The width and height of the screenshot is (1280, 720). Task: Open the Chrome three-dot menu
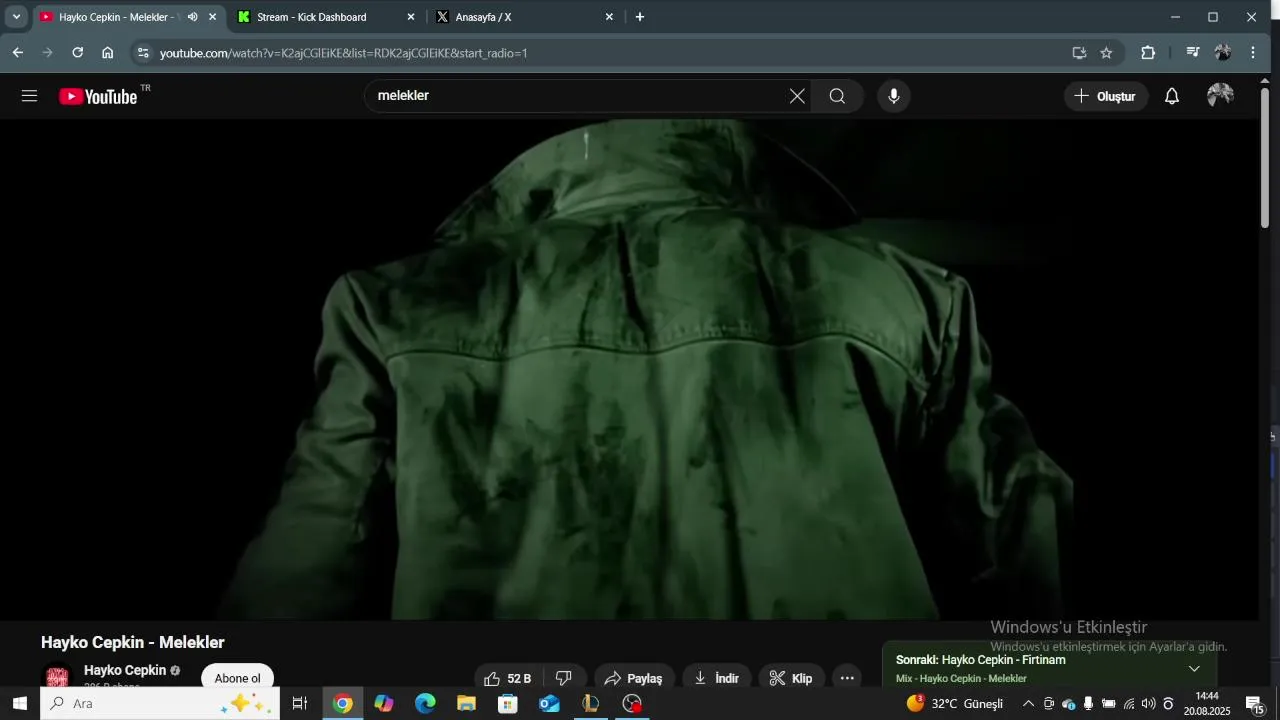pos(1253,53)
